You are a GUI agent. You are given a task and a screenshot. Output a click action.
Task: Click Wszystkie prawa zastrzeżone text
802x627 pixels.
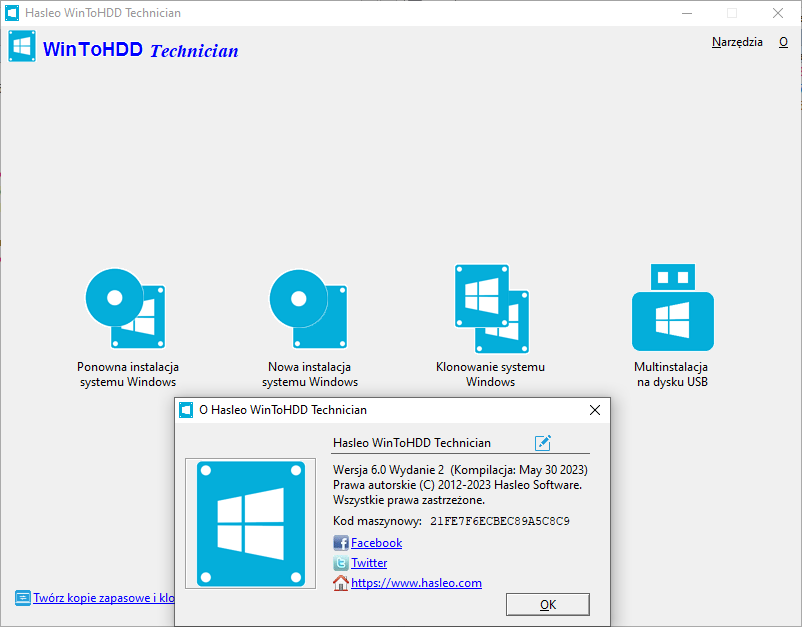[x=409, y=500]
